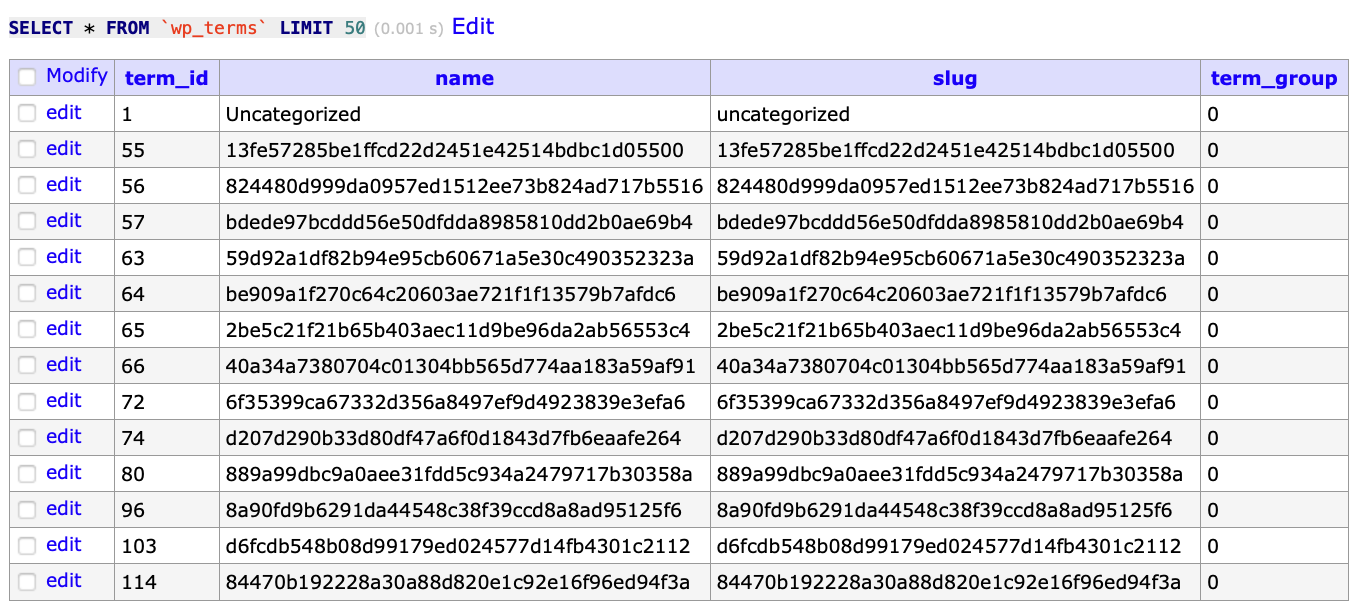Open the edit link for term_id 72
The height and width of the screenshot is (615, 1361).
point(63,401)
